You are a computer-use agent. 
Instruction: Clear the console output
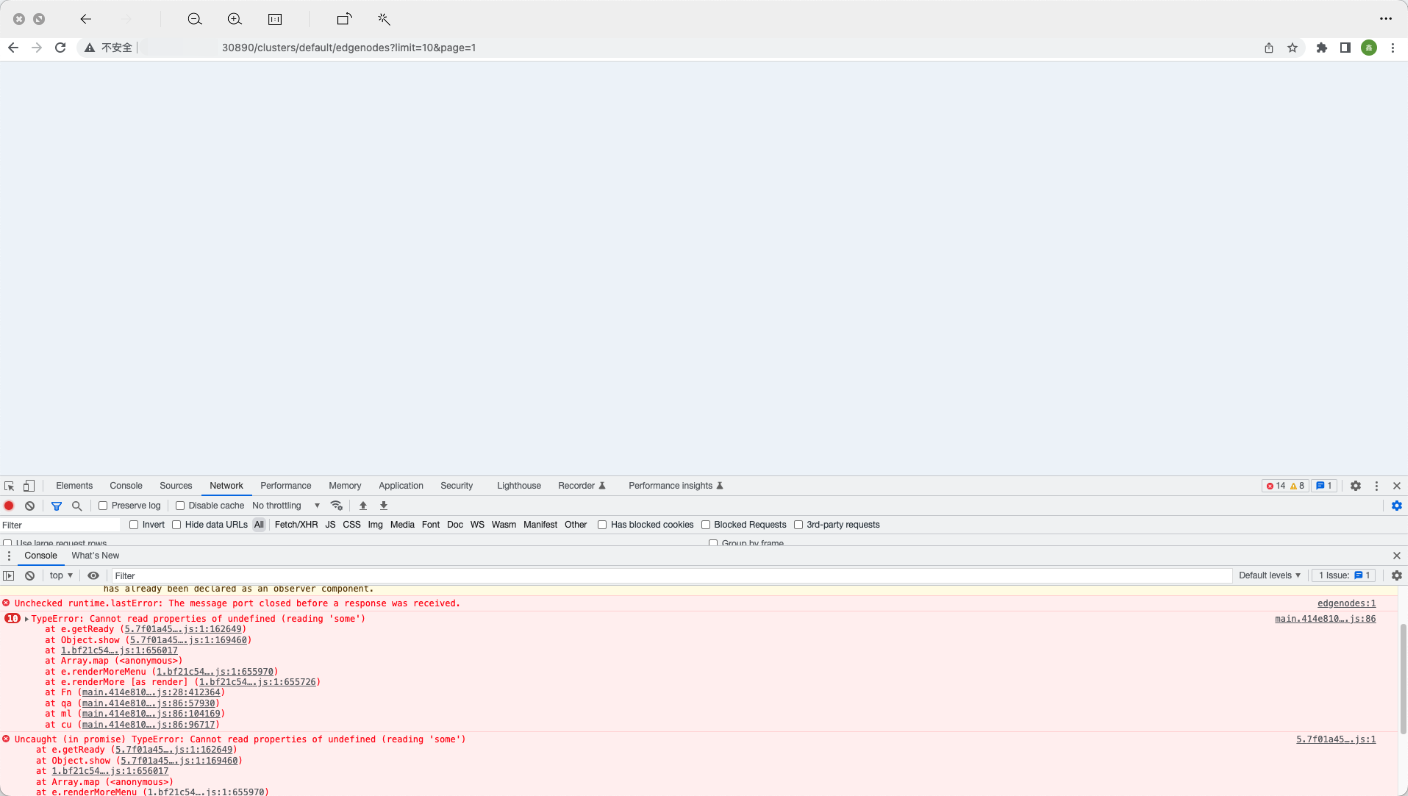[30, 576]
